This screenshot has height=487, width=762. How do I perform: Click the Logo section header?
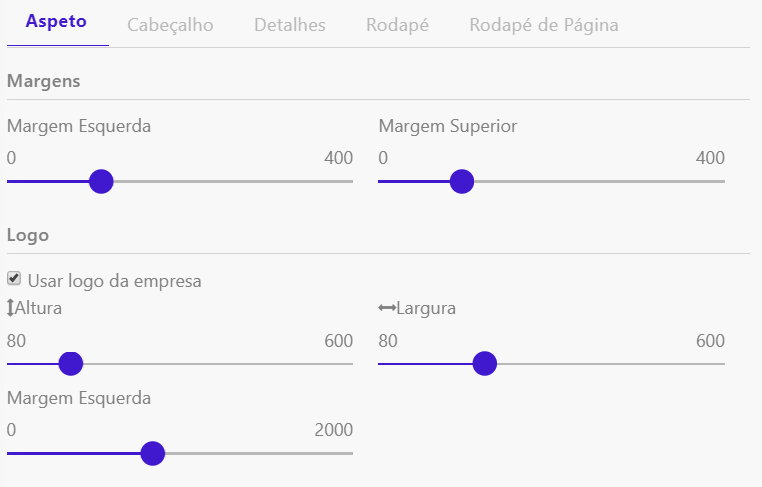[28, 235]
